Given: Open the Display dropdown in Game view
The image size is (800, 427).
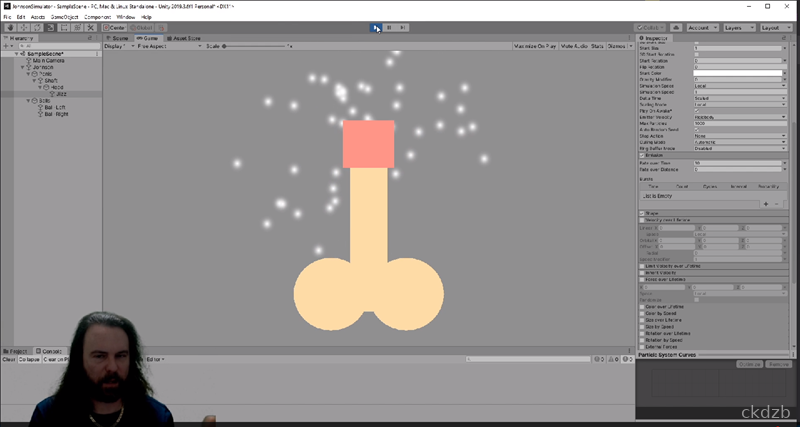Looking at the screenshot, I should [119, 46].
